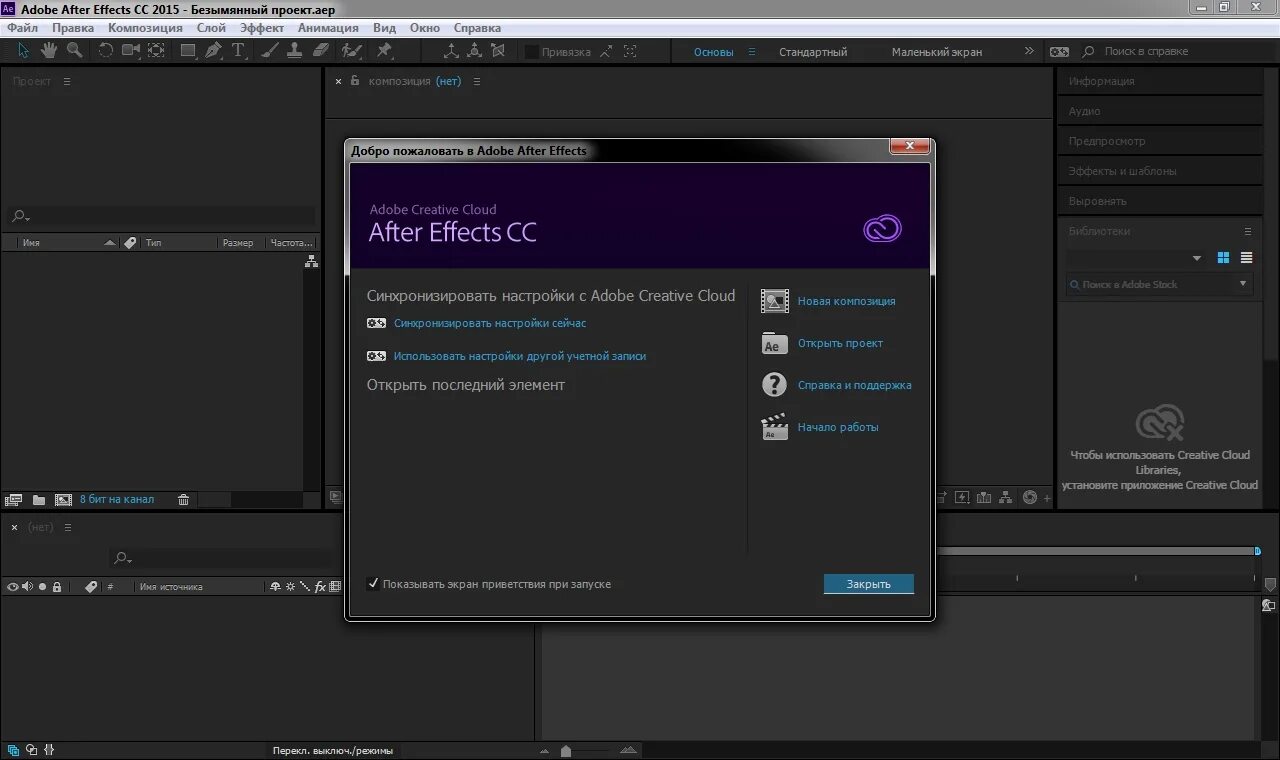The image size is (1280, 760).
Task: Create a new folder in Project panel
Action: pyautogui.click(x=39, y=500)
